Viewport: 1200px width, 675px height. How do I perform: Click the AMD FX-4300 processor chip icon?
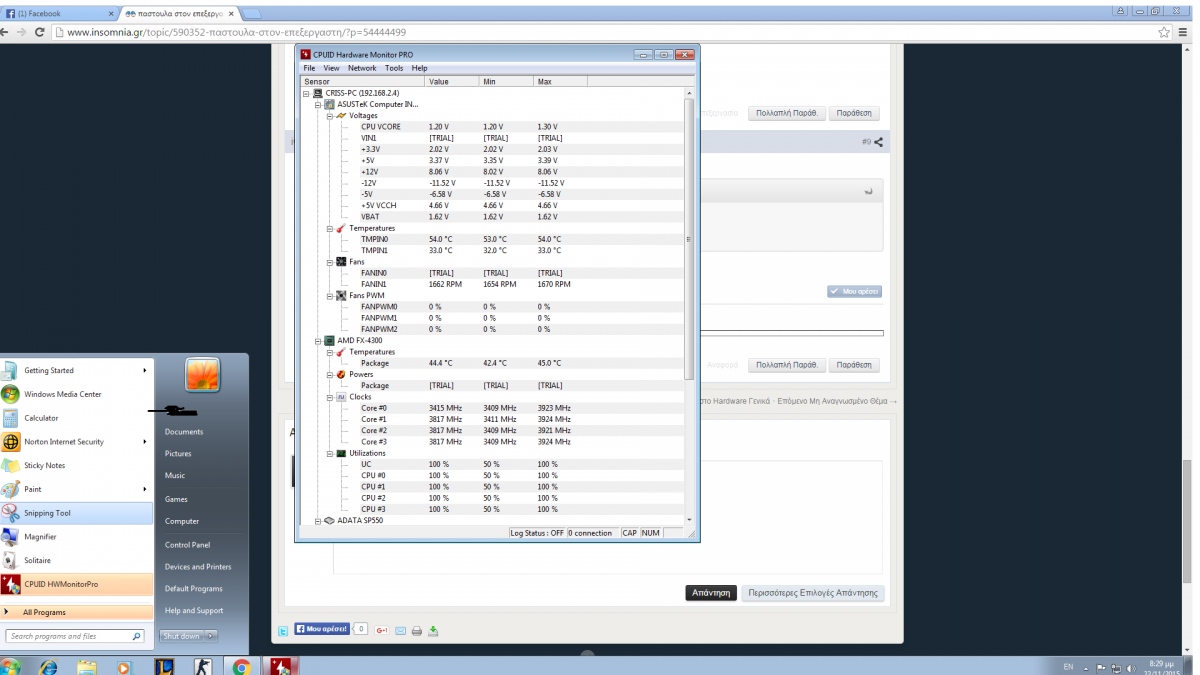point(330,340)
